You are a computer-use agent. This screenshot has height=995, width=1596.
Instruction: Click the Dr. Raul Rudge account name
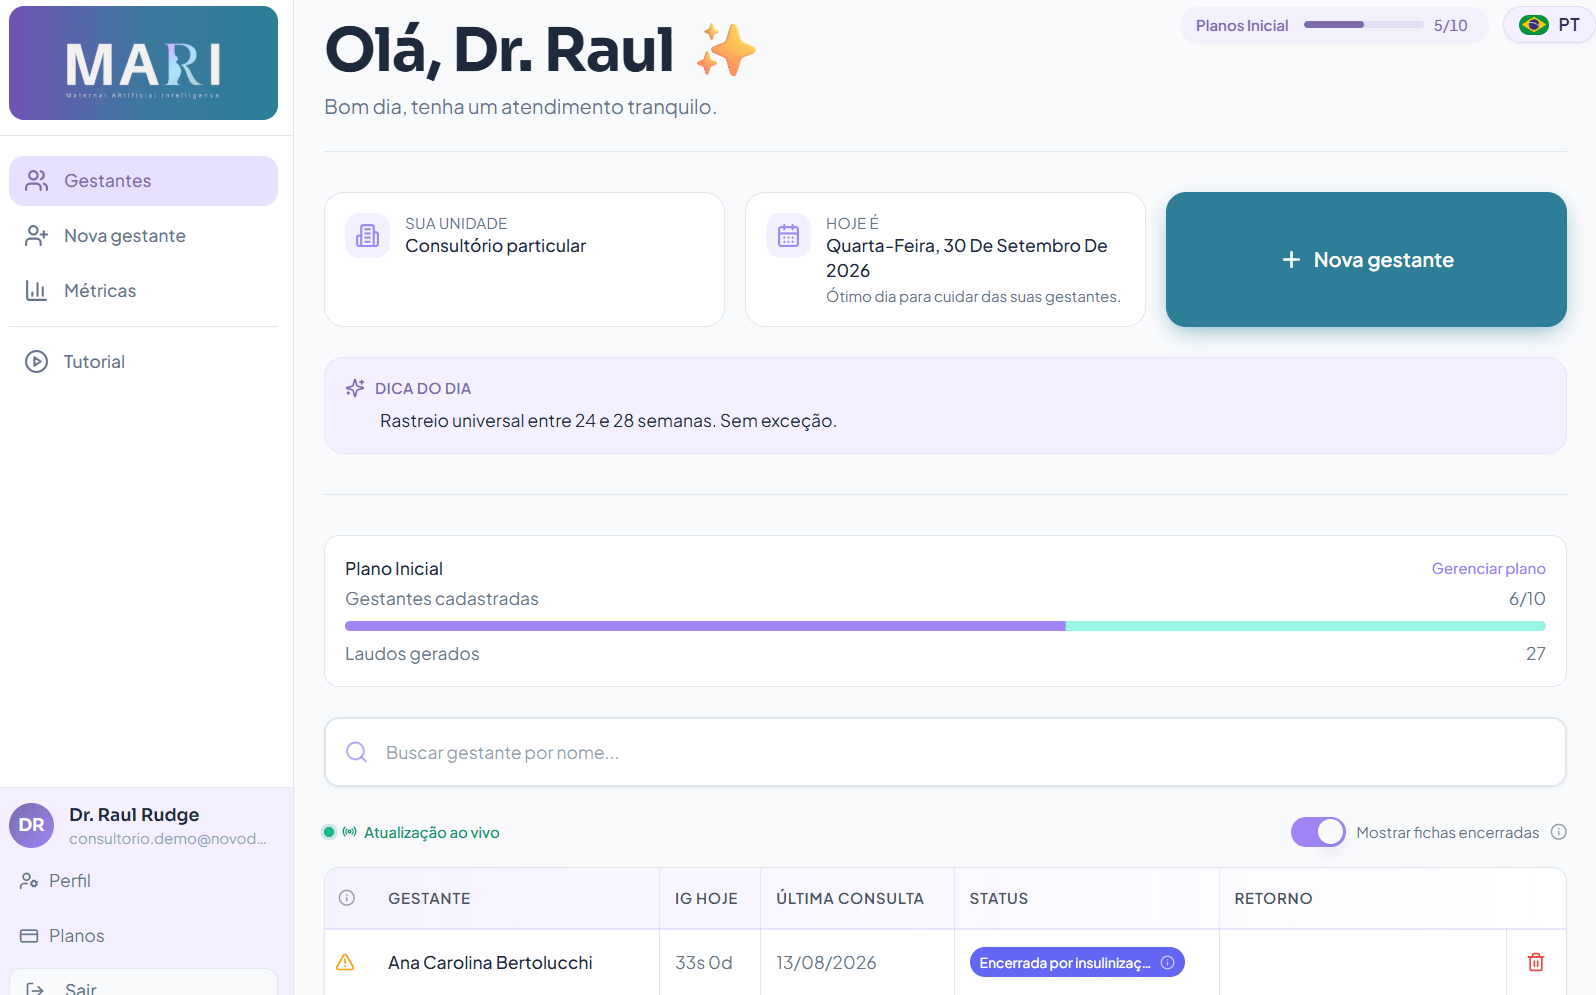pos(134,815)
